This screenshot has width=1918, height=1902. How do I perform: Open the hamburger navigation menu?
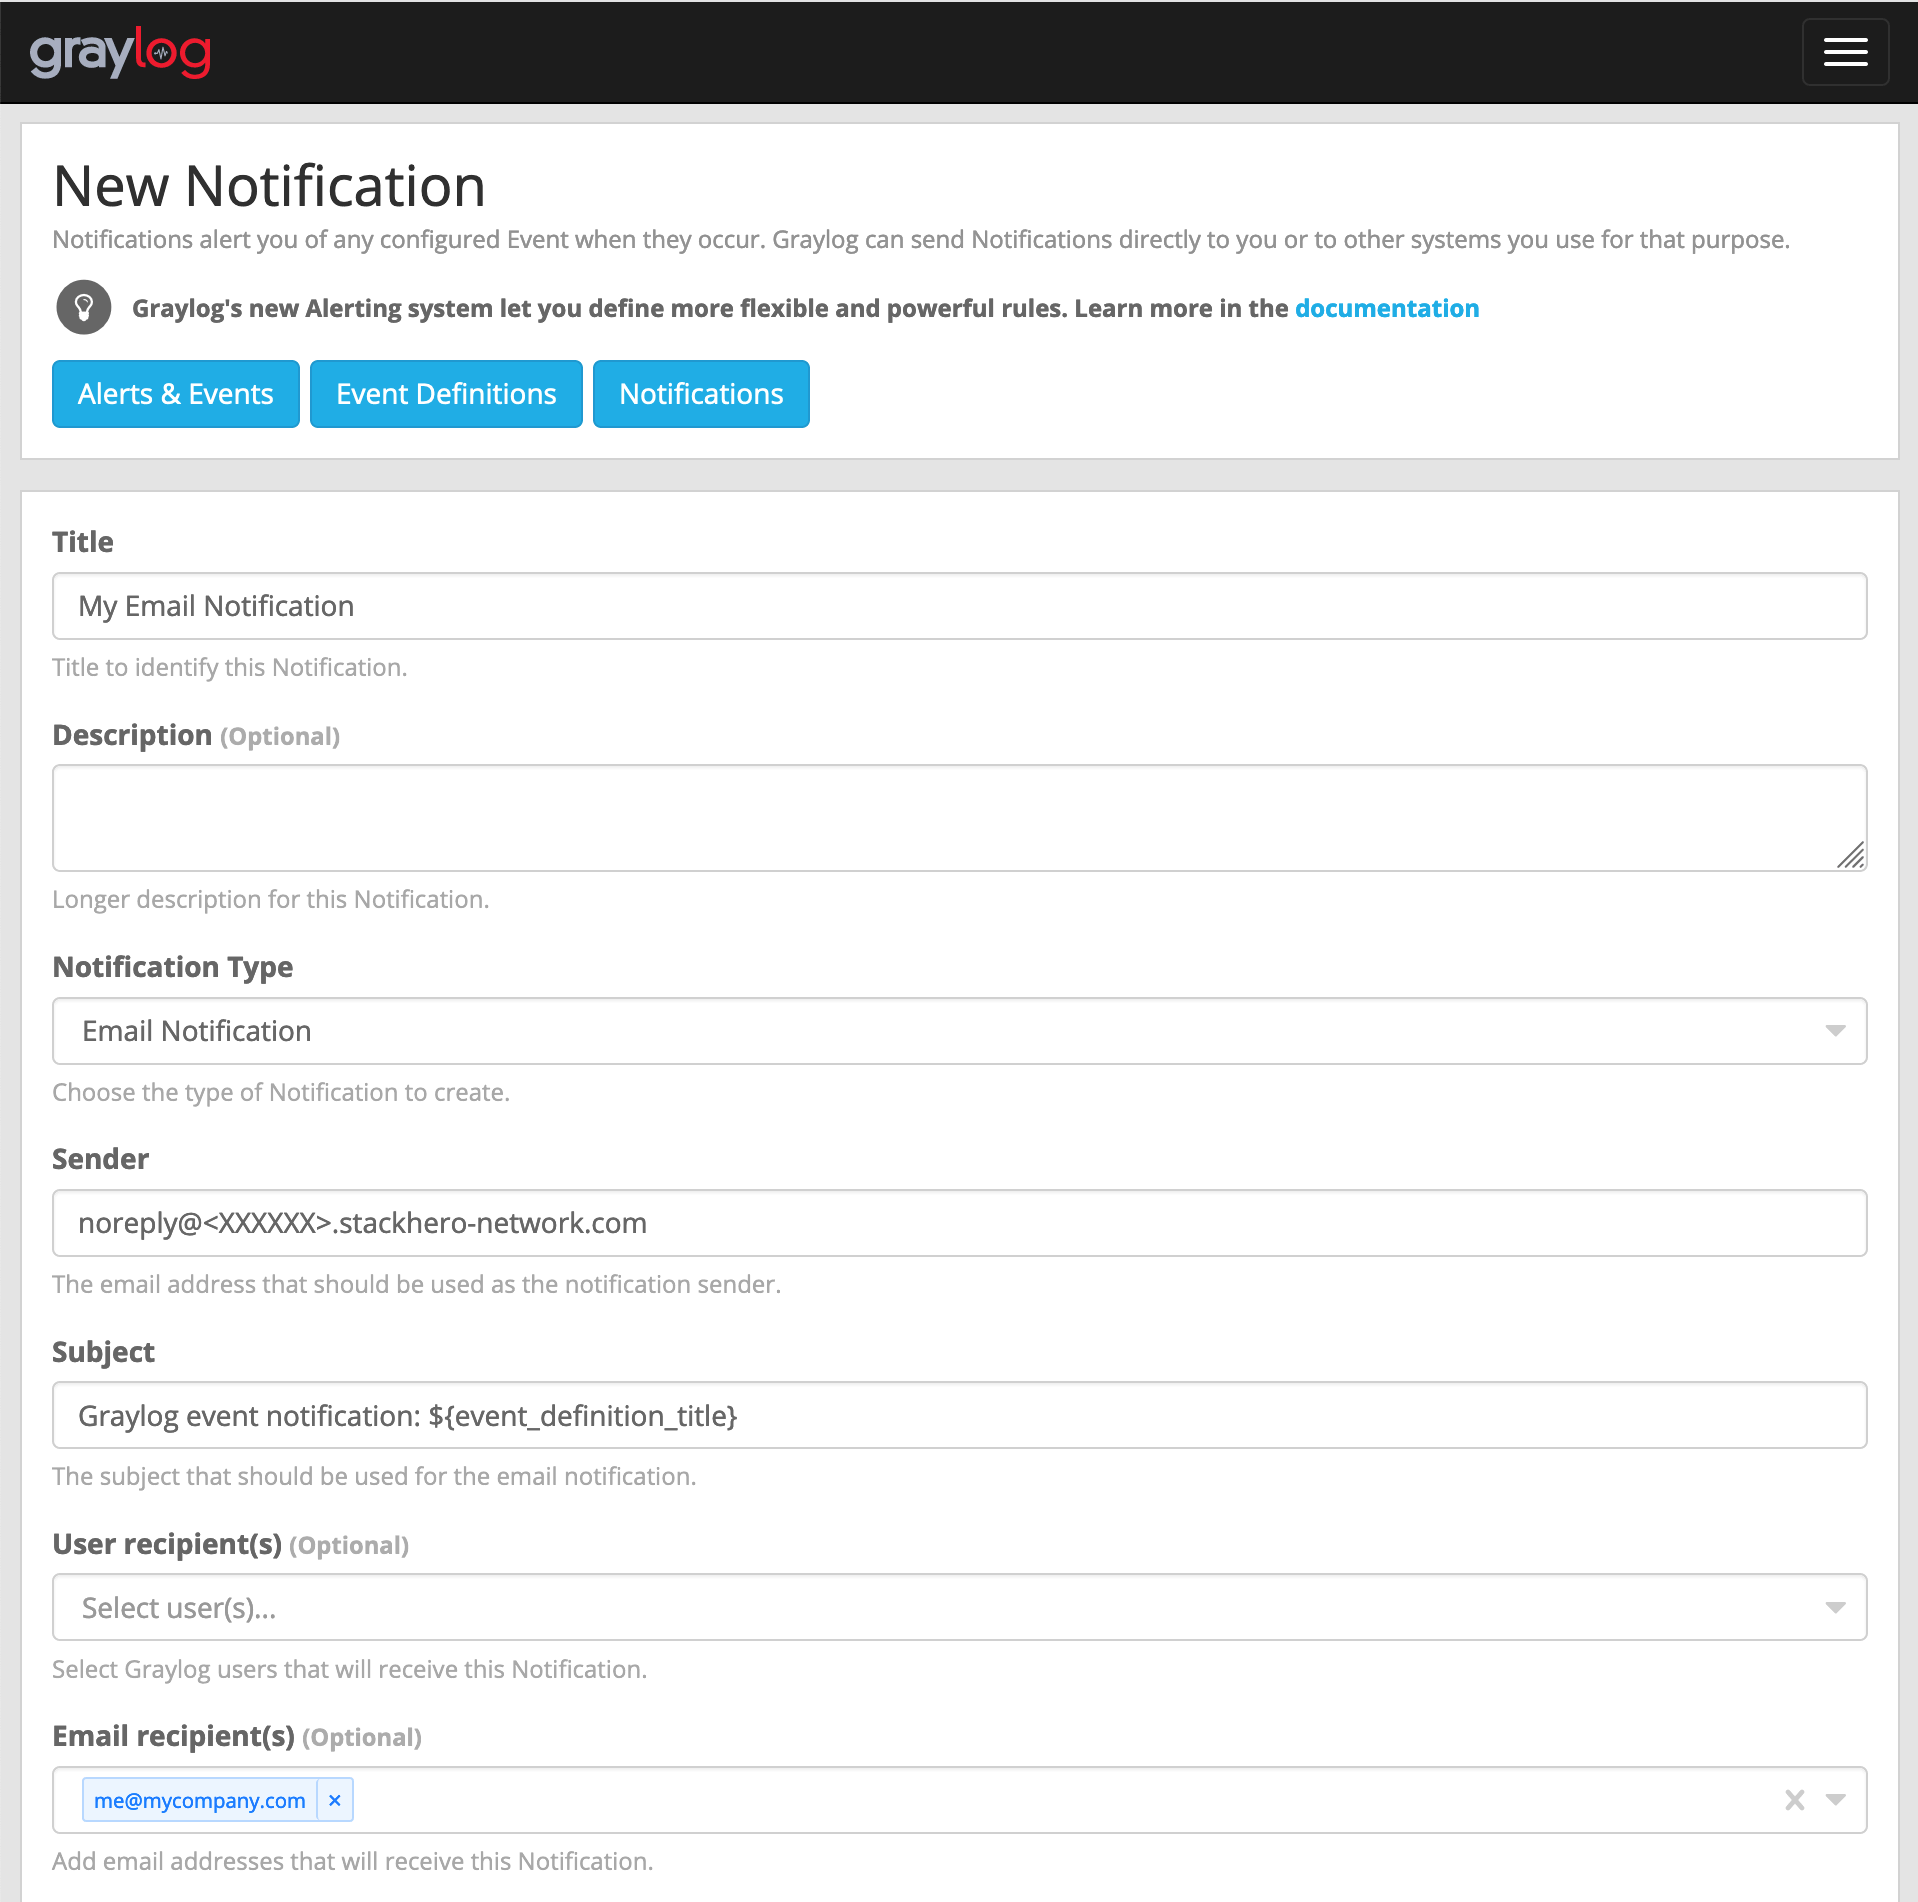coord(1845,51)
